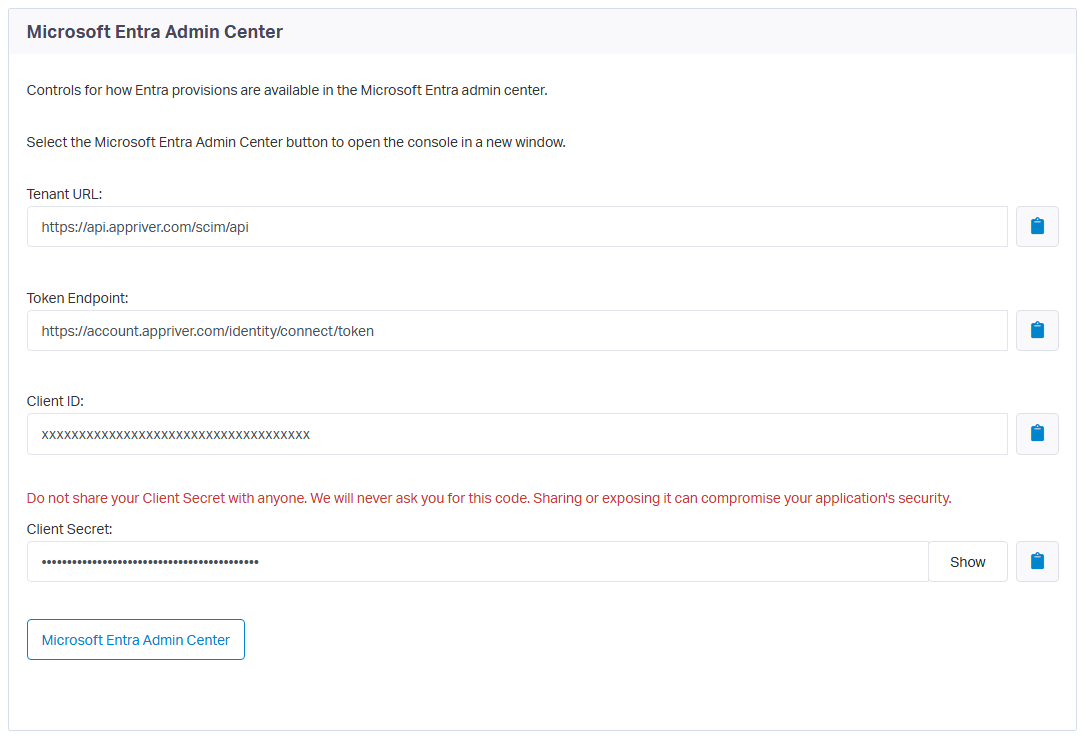This screenshot has width=1083, height=737.
Task: Select the 'Controls for how Entra provisions' sentence
Action: click(287, 90)
